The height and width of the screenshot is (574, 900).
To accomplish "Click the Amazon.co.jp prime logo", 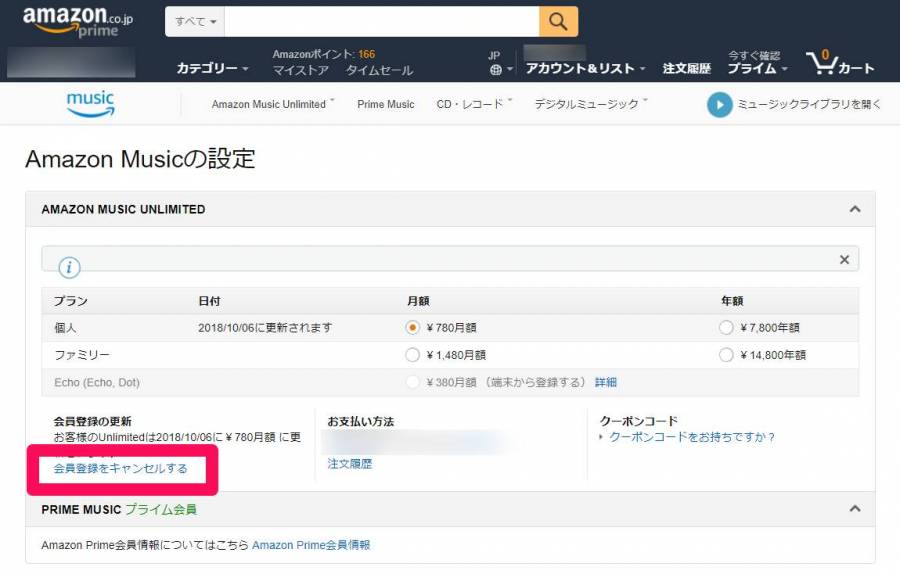I will (77, 22).
